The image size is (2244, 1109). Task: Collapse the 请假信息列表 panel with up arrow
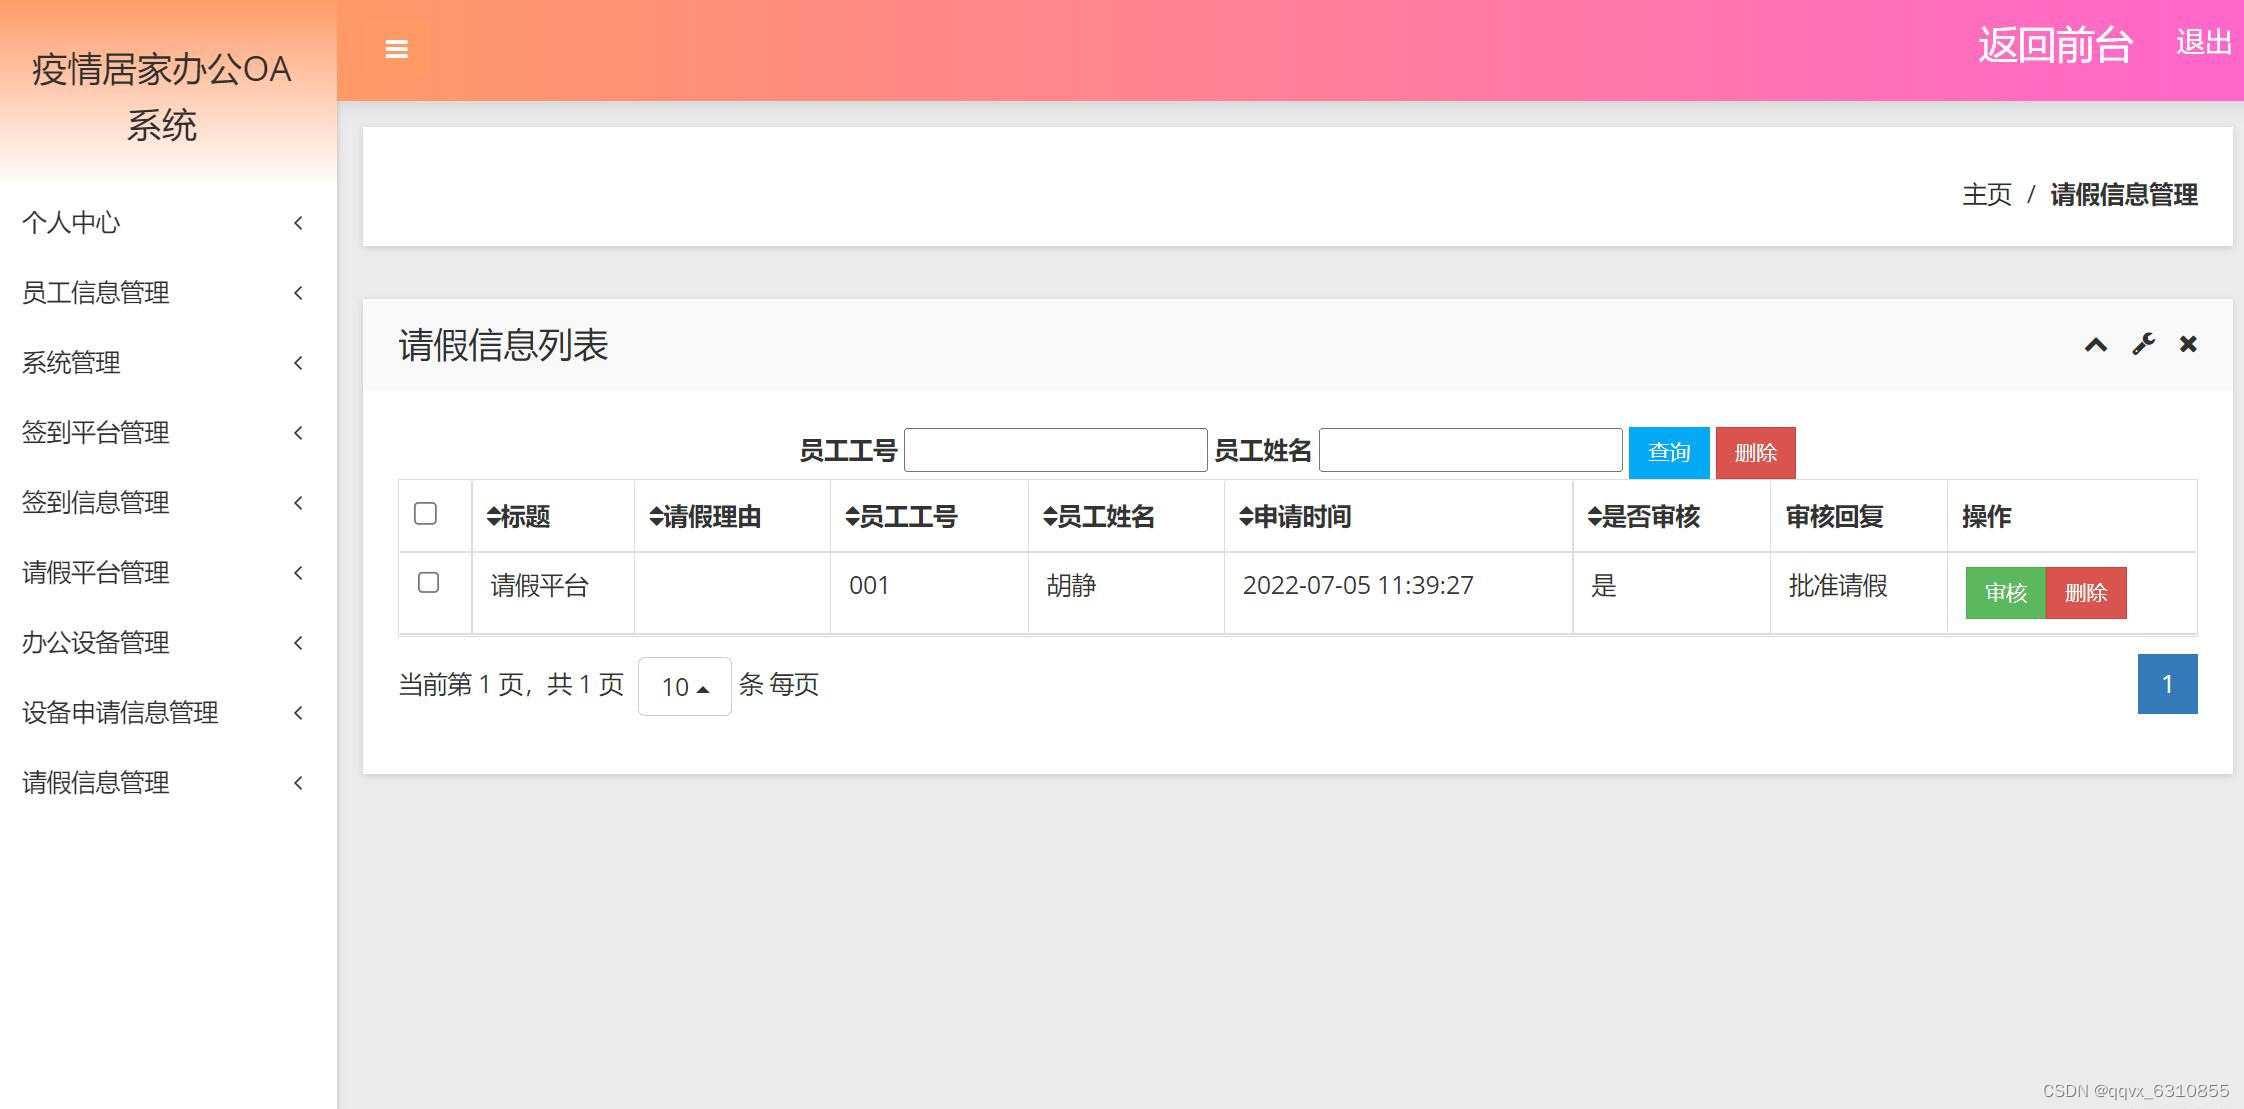(x=2095, y=345)
